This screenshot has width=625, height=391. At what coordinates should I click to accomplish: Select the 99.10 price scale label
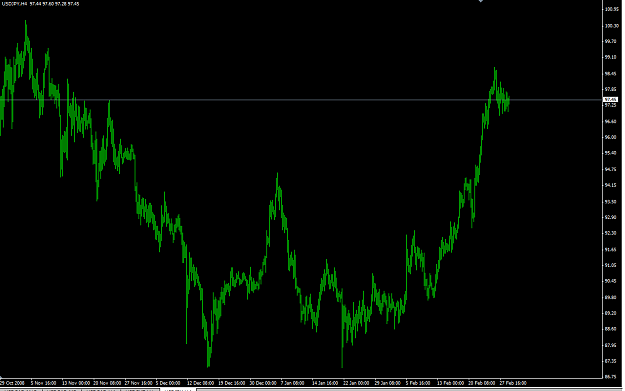[611, 57]
